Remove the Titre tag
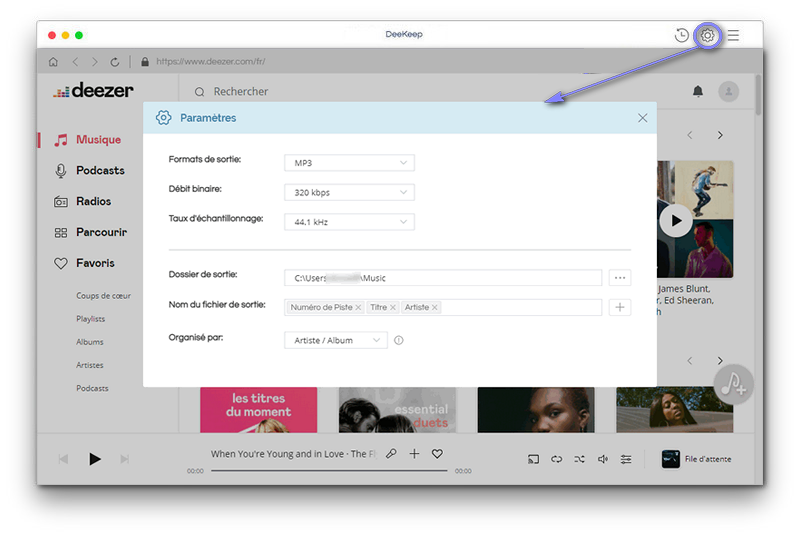 (x=393, y=308)
